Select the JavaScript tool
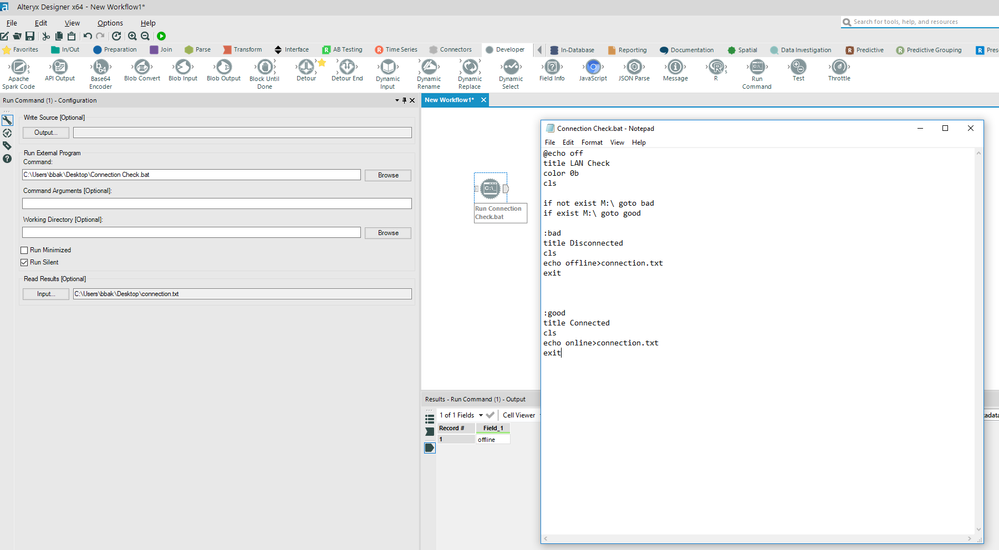The image size is (999, 550). click(593, 71)
